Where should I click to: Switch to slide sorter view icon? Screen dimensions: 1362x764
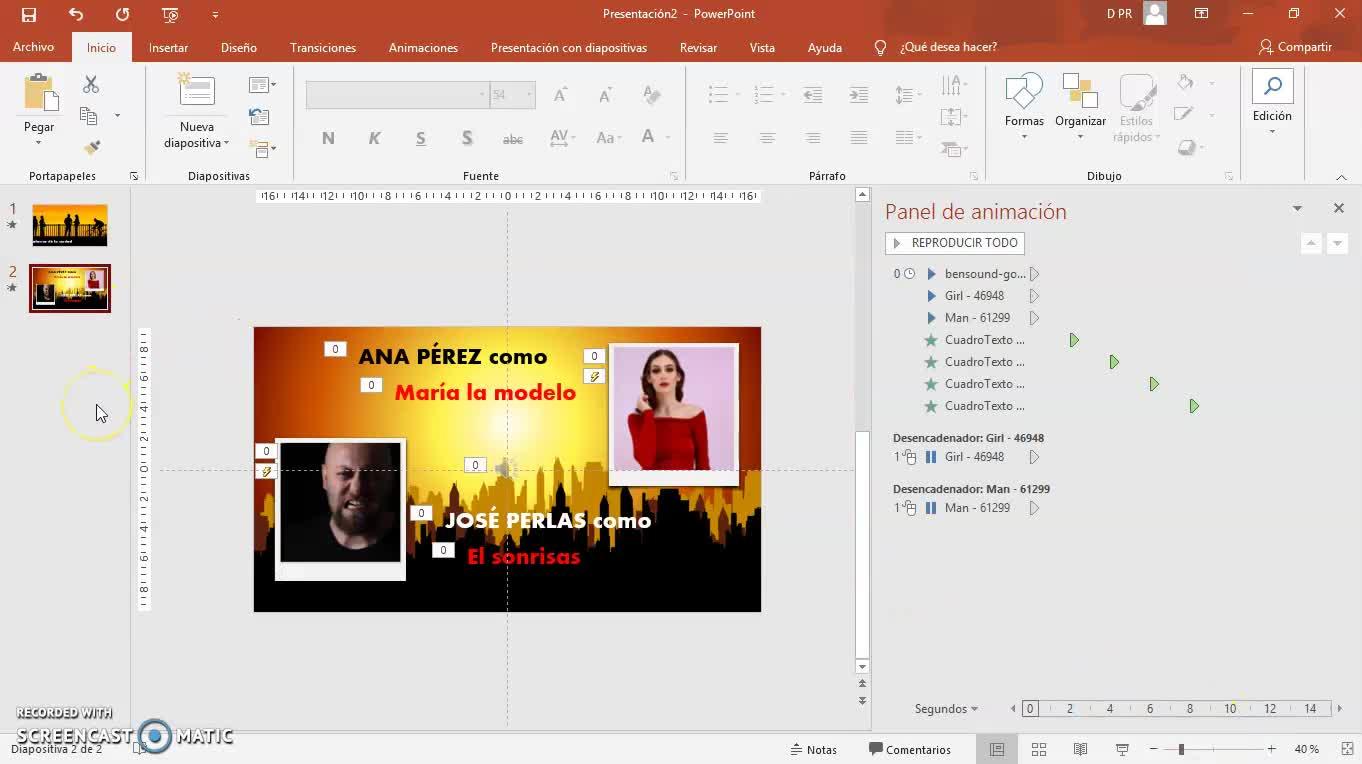(x=1039, y=749)
